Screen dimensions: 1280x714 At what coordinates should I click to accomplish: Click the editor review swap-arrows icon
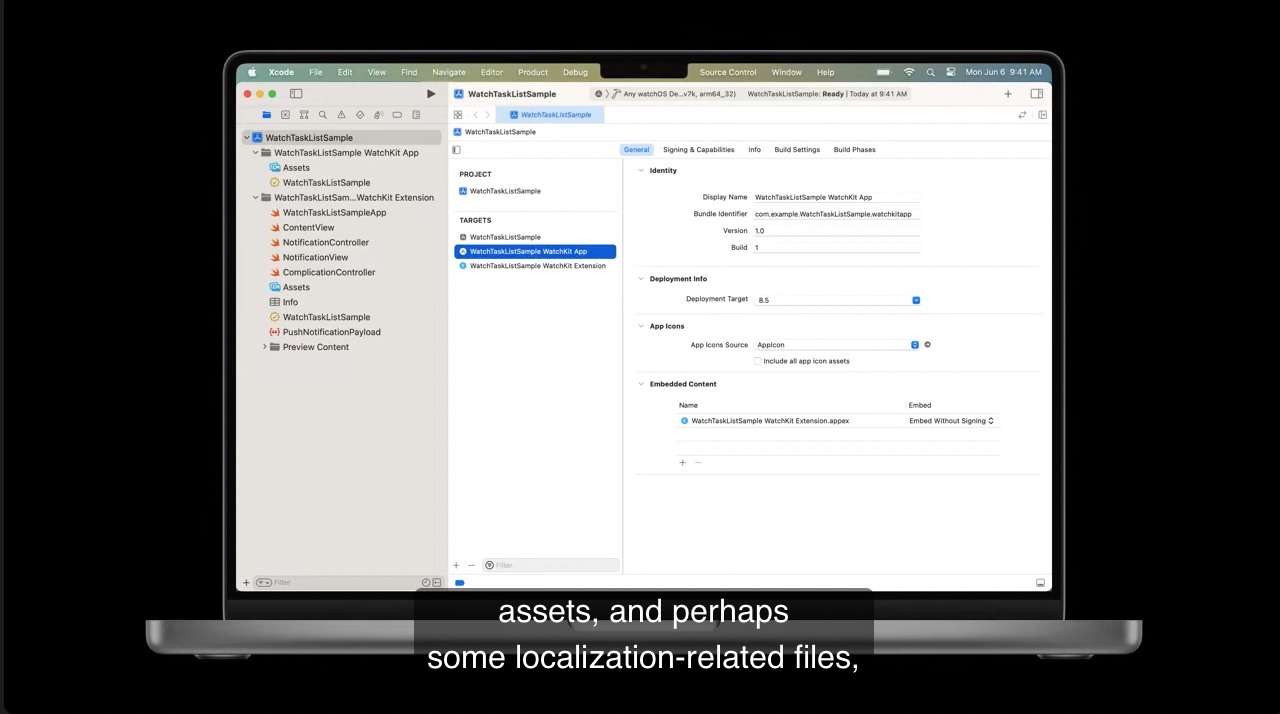[x=1022, y=115]
